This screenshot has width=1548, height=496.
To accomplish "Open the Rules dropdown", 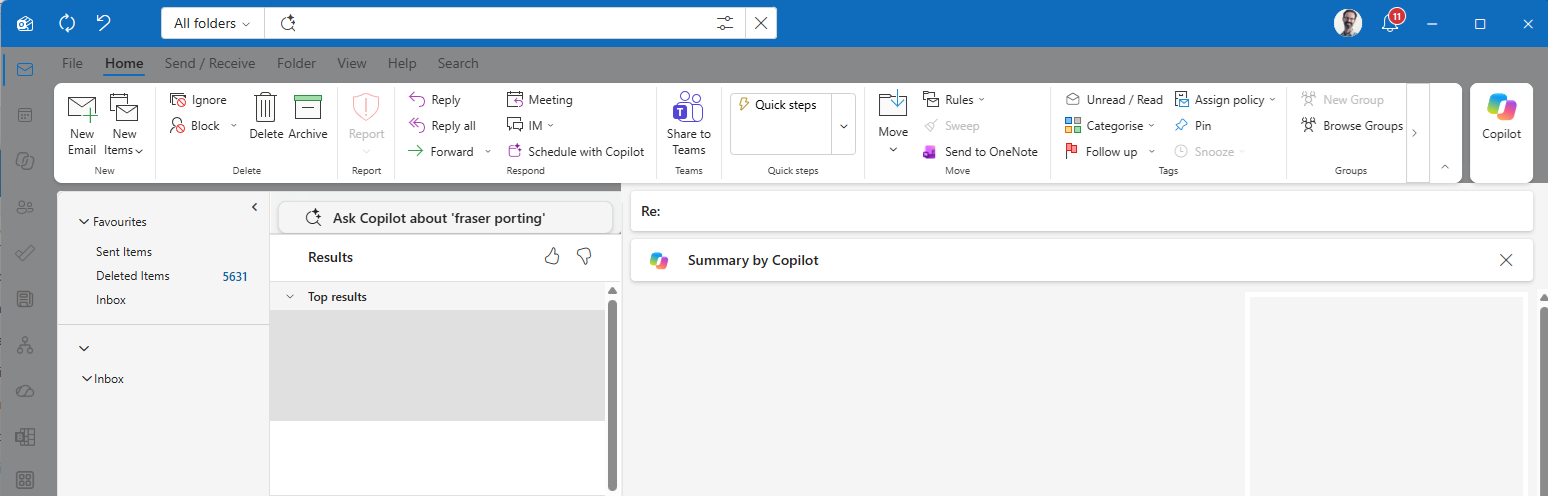I will coord(953,100).
